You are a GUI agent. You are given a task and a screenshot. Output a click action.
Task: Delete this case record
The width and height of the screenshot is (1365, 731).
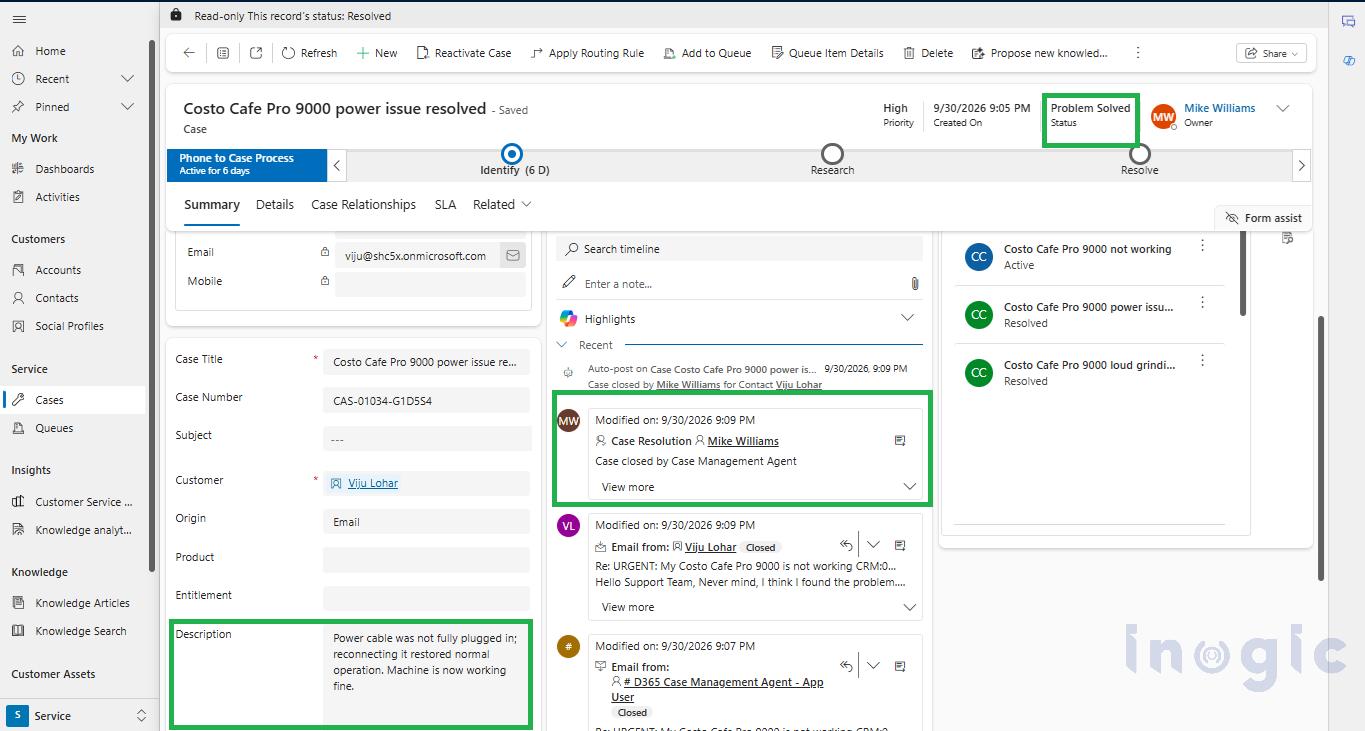point(928,53)
